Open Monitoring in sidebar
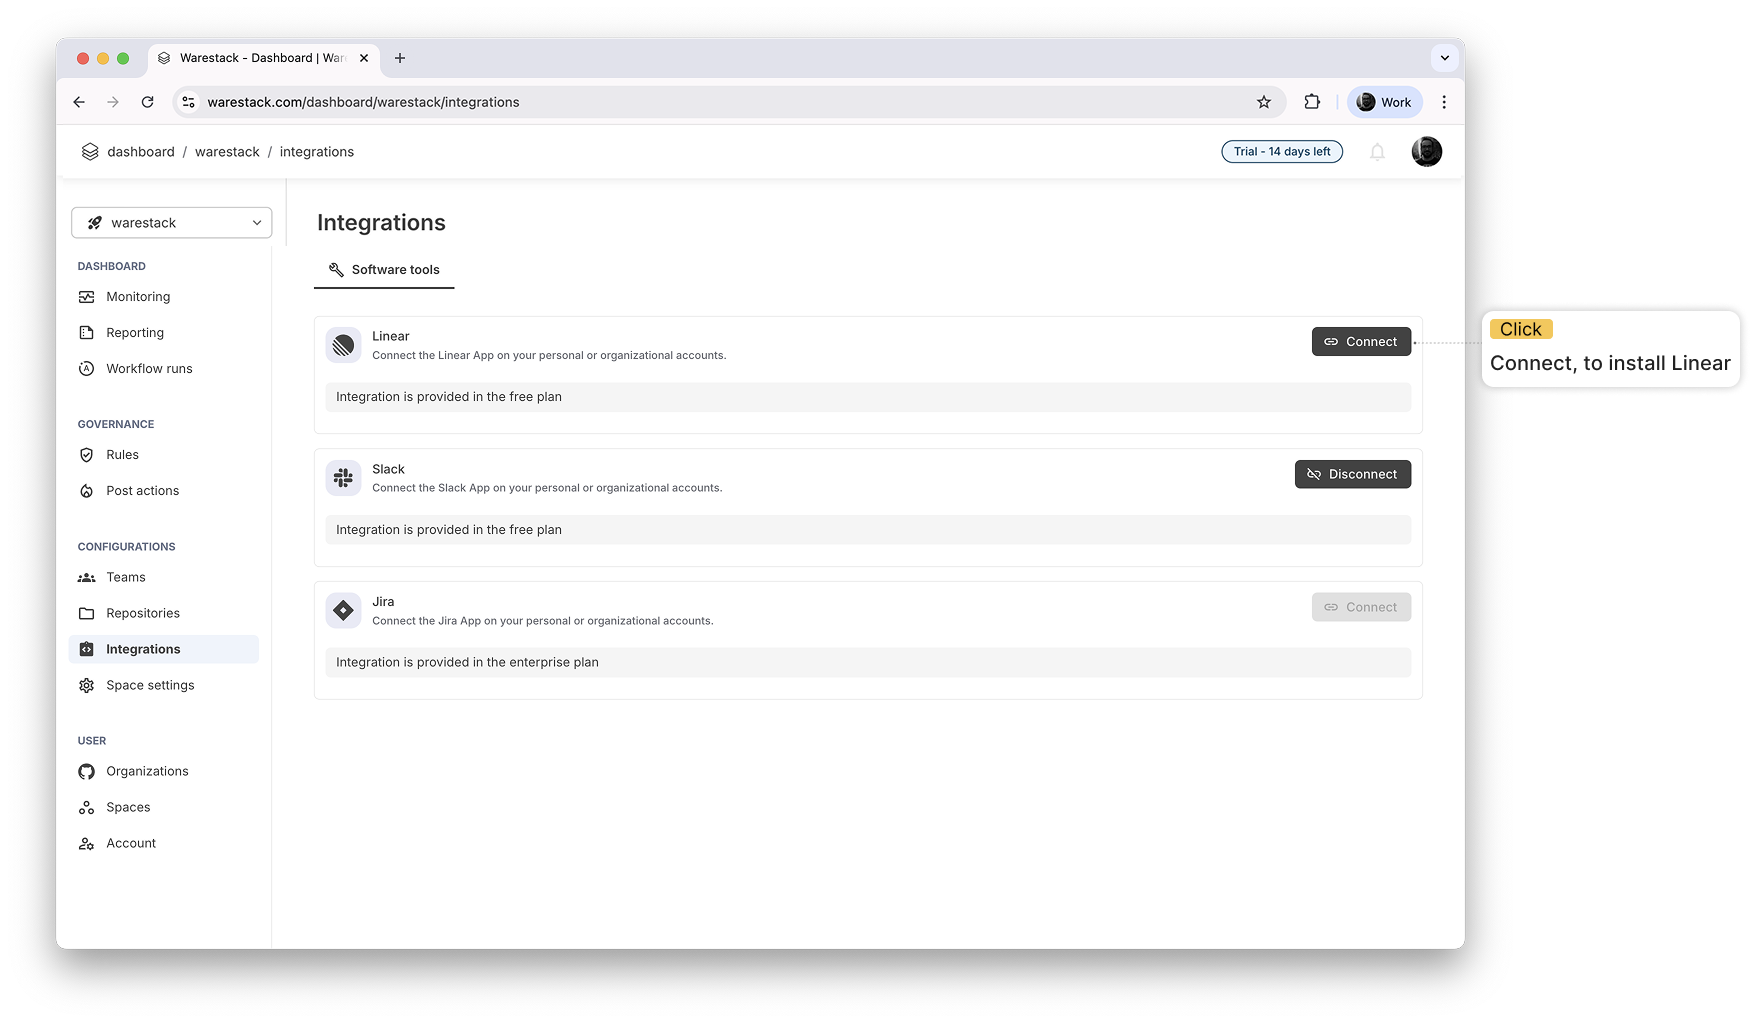 [138, 297]
